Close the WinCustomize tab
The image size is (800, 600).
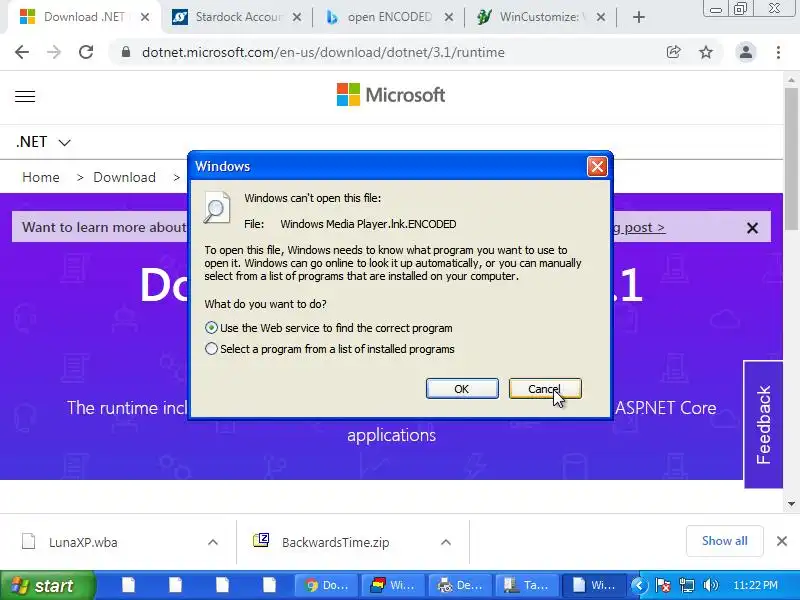pos(601,17)
